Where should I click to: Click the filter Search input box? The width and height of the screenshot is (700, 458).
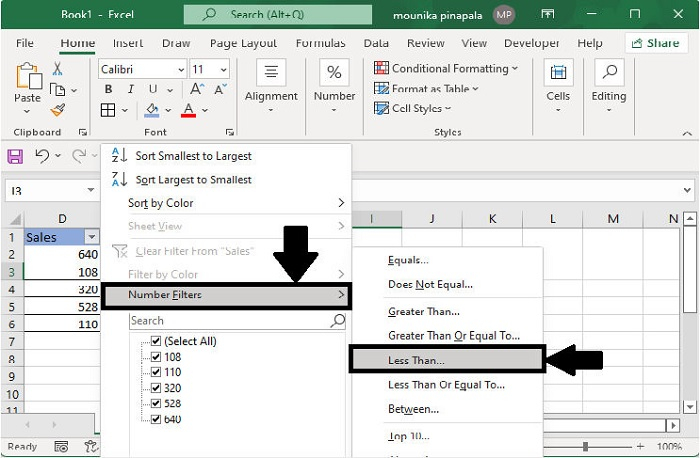[238, 321]
